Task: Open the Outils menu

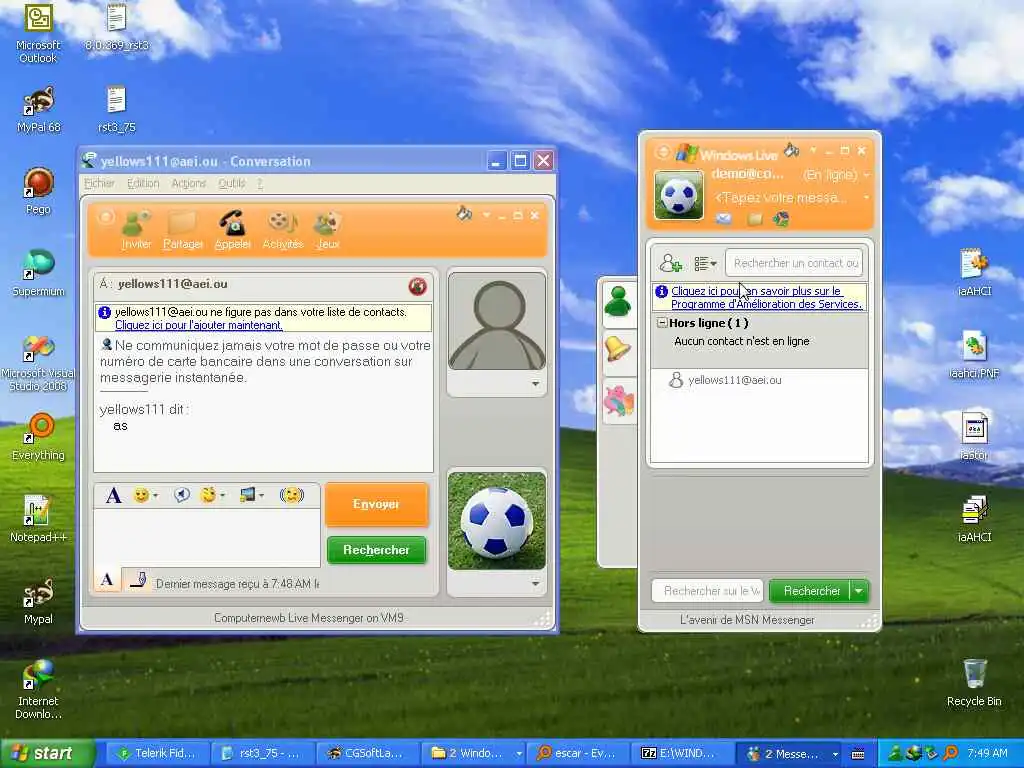Action: click(232, 184)
